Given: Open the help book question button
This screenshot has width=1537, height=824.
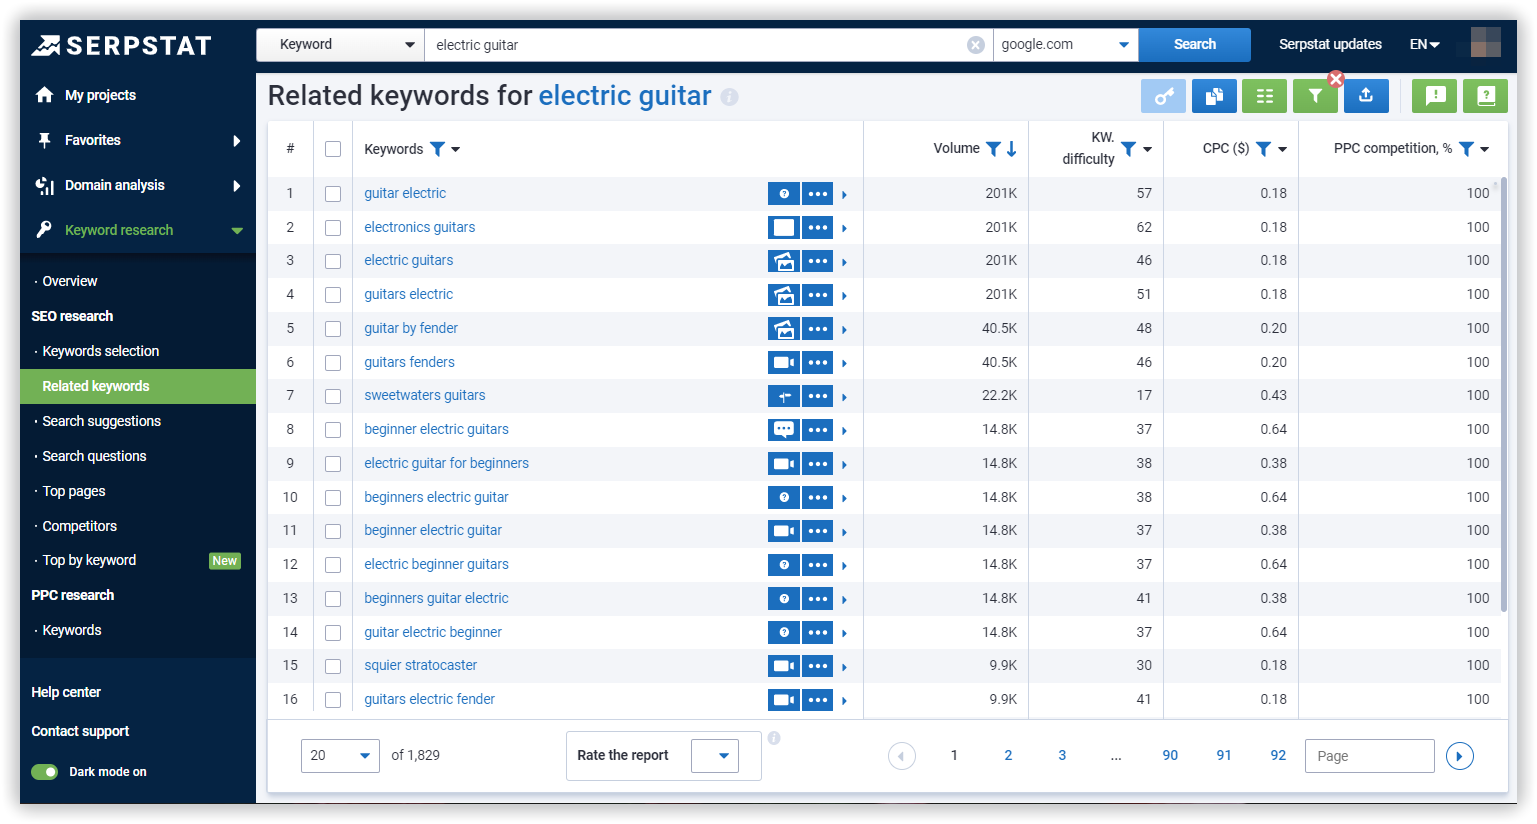Looking at the screenshot, I should 1485,96.
